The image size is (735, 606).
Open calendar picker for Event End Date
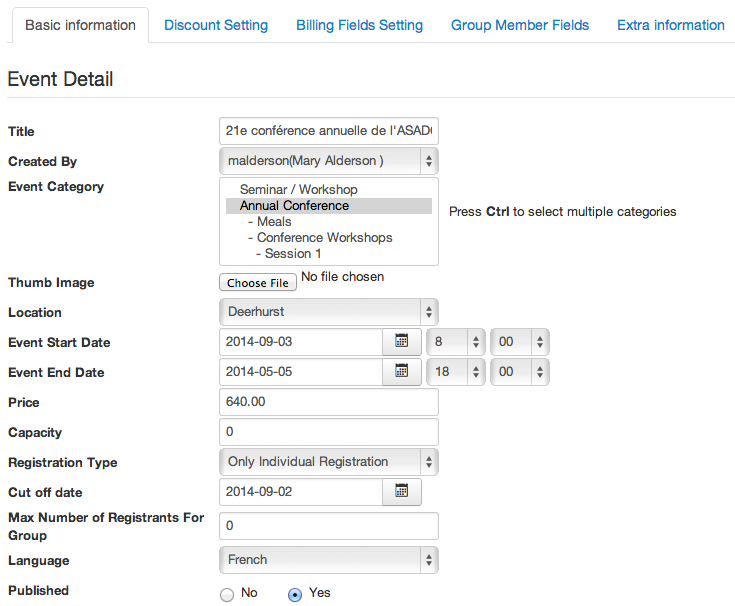pos(402,372)
